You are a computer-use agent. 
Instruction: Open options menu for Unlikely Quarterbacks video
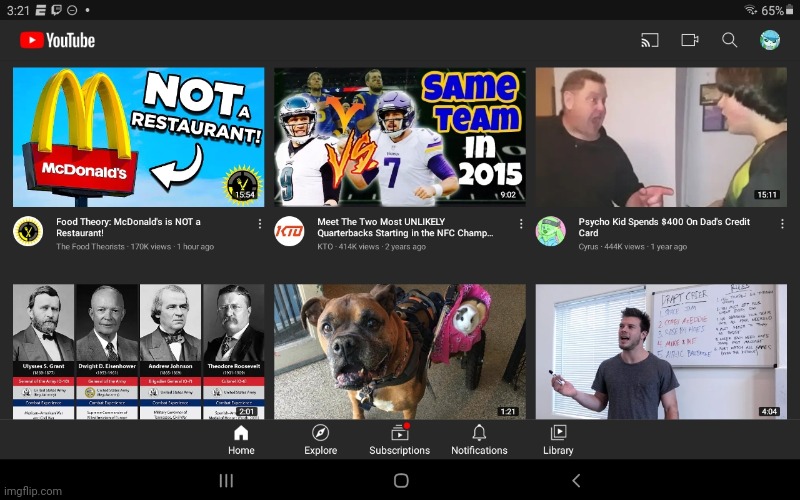click(x=521, y=223)
